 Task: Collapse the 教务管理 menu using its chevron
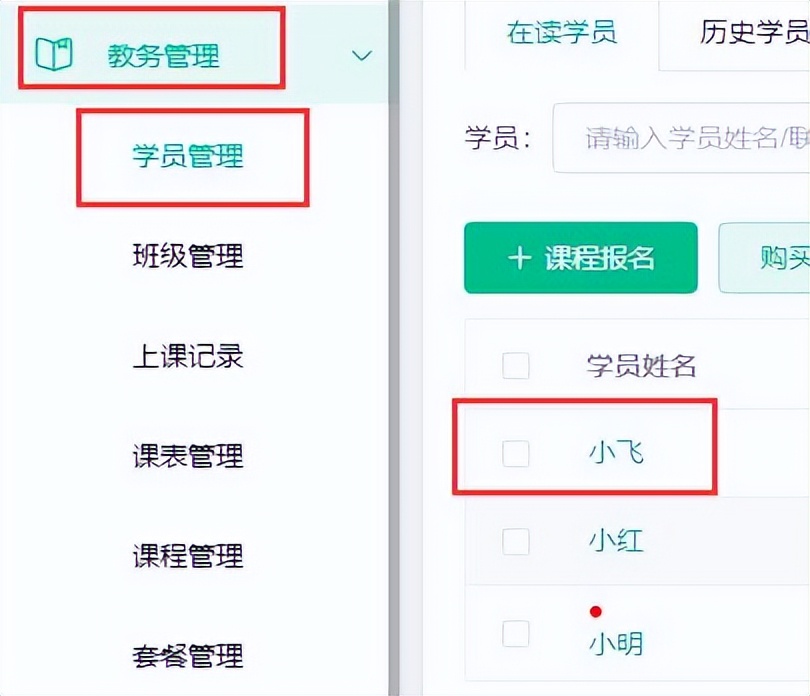point(360,56)
